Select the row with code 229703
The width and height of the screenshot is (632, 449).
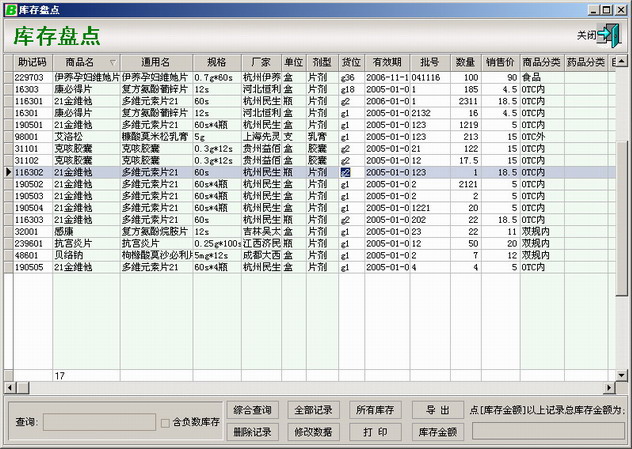click(30, 76)
